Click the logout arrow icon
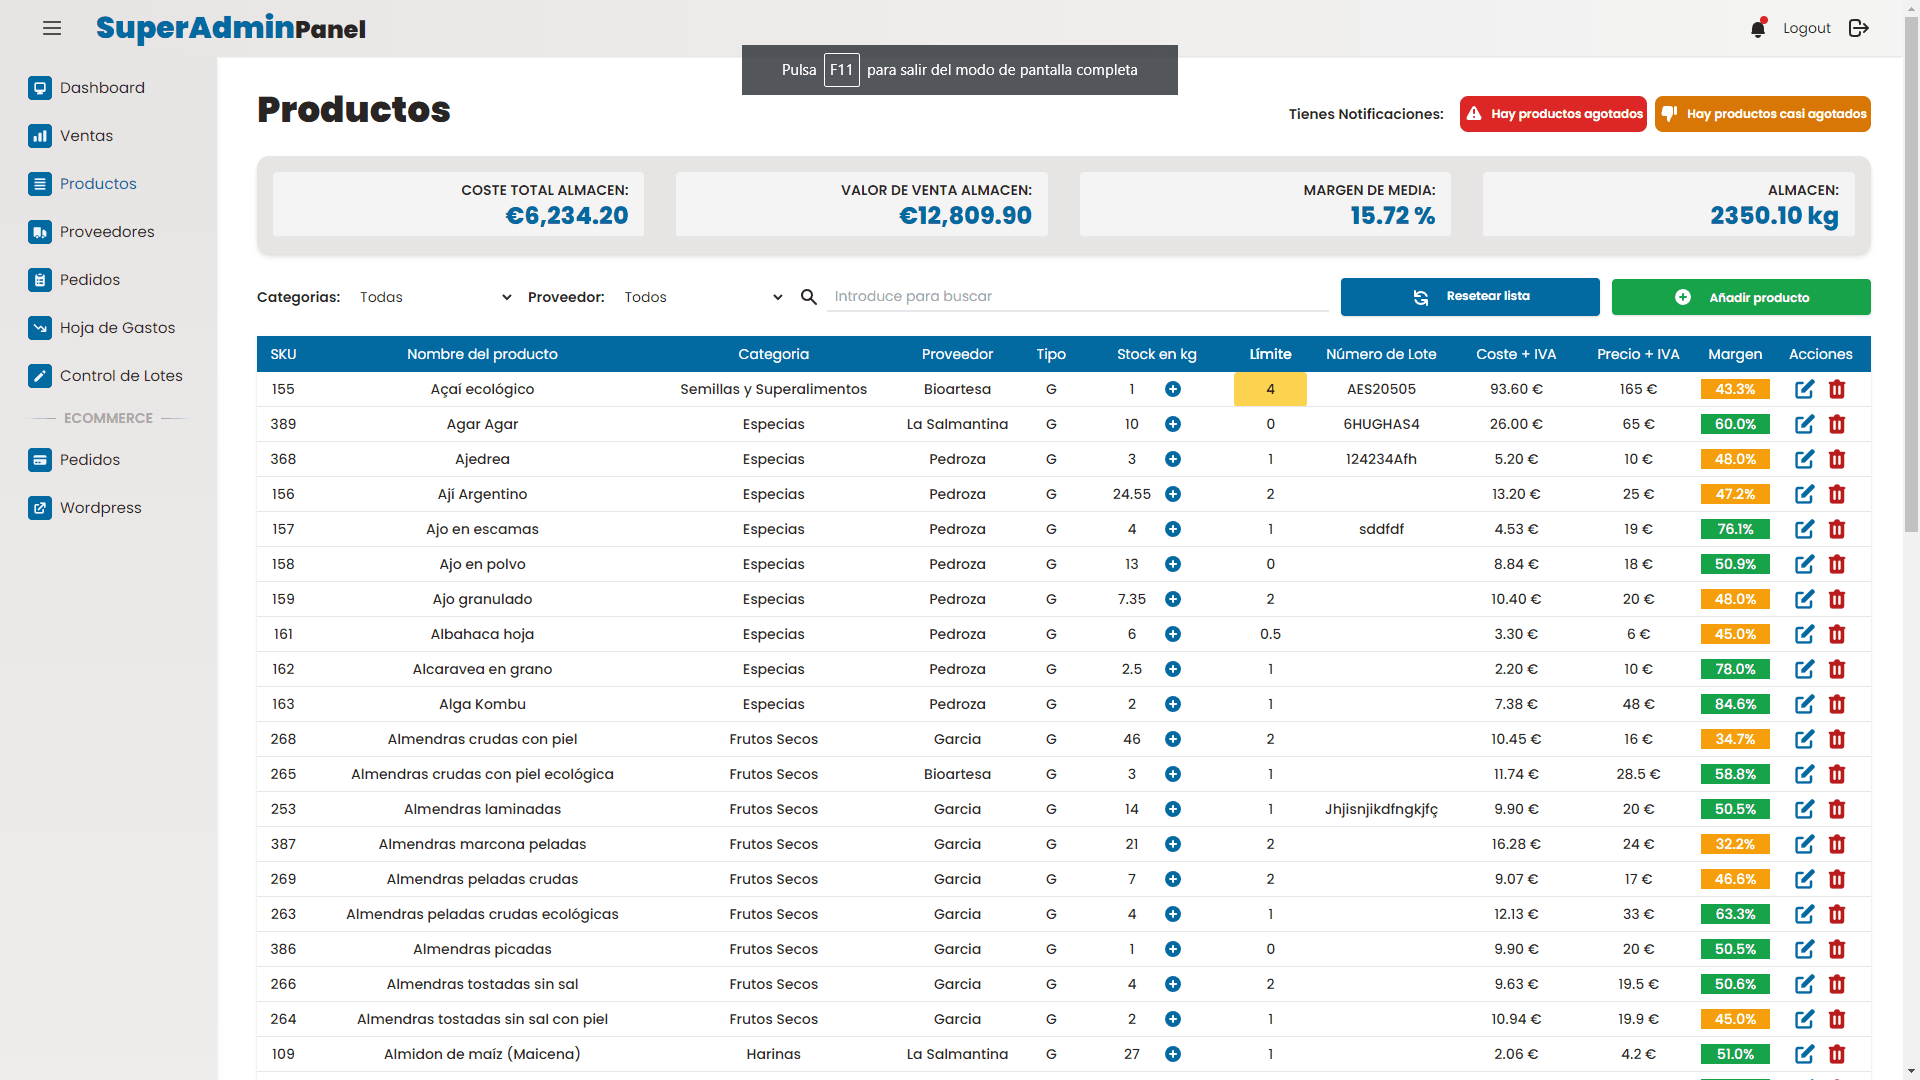The width and height of the screenshot is (1920, 1080). coord(1859,28)
